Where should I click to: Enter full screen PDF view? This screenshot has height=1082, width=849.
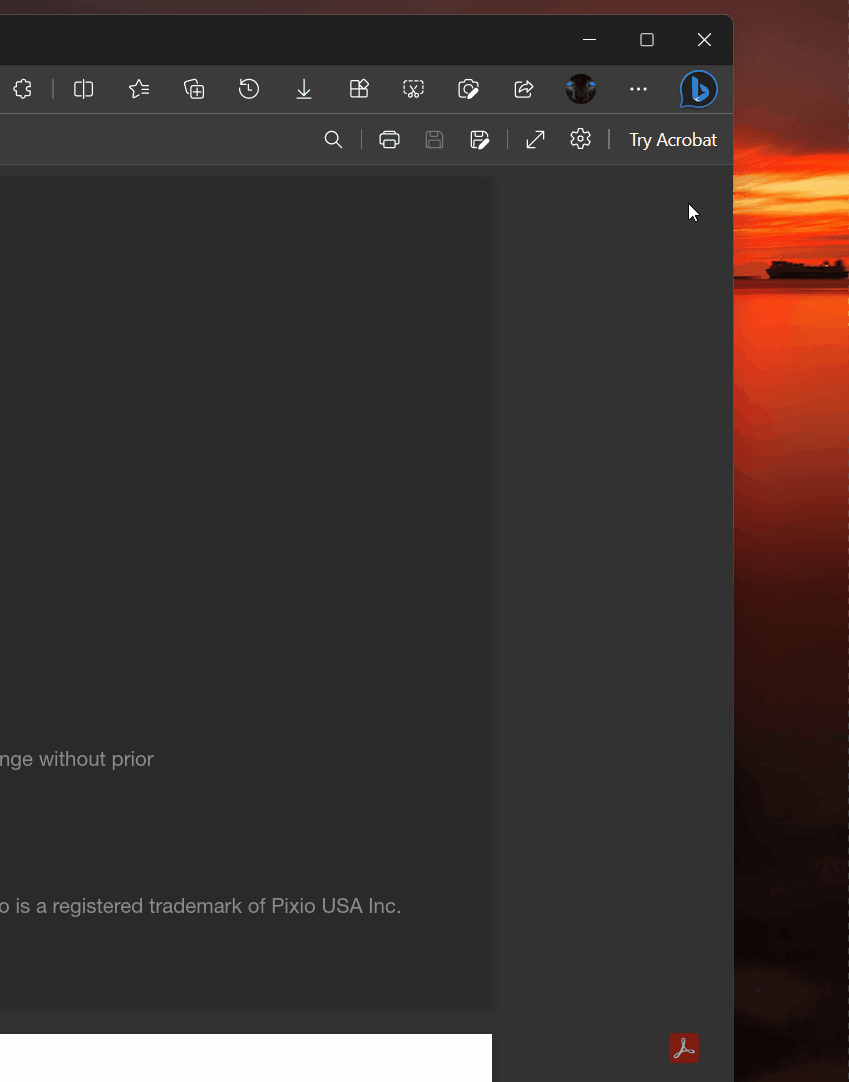536,140
